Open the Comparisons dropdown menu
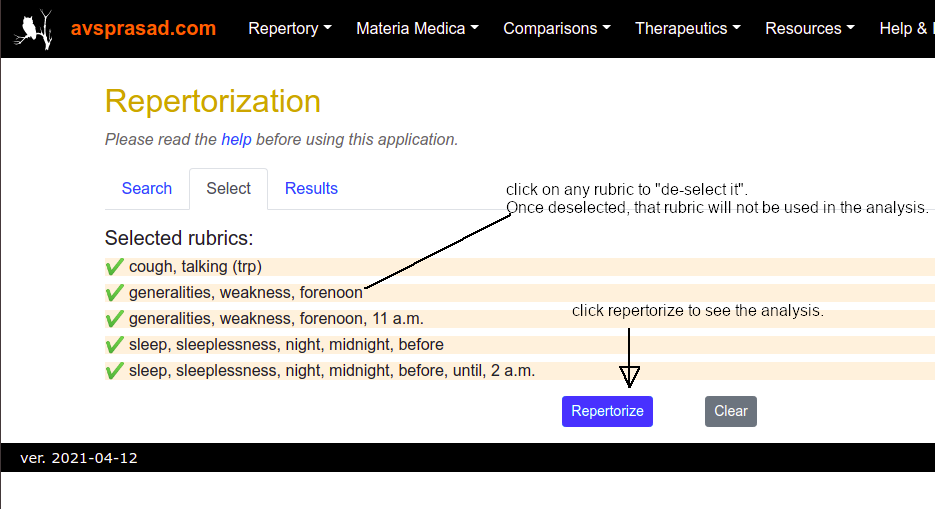Viewport: 935px width, 509px height. pyautogui.click(x=557, y=29)
